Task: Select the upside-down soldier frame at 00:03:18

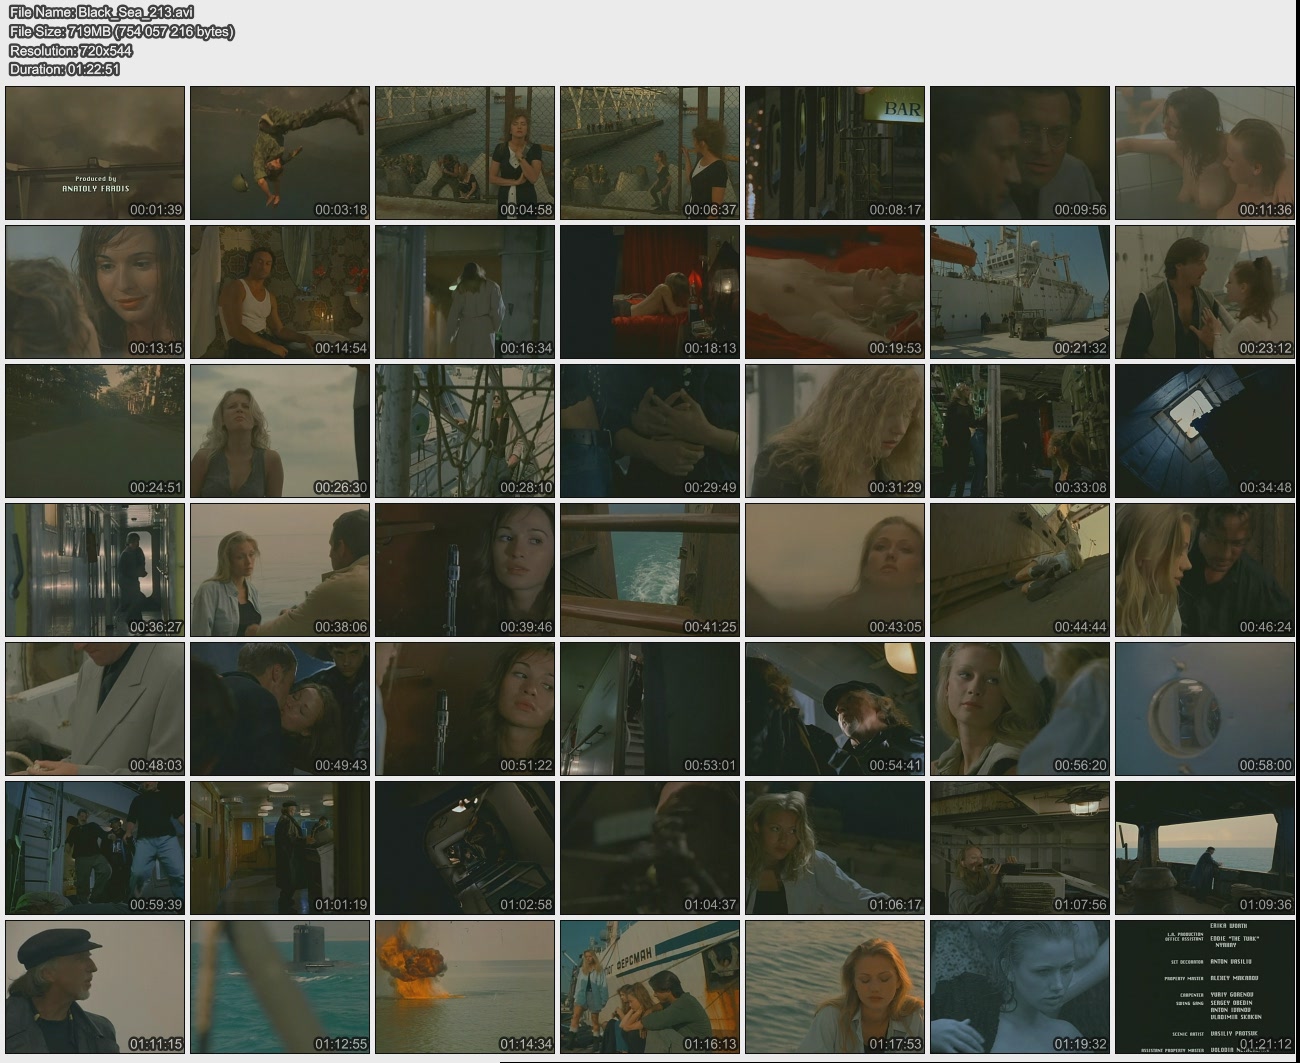Action: [x=280, y=153]
